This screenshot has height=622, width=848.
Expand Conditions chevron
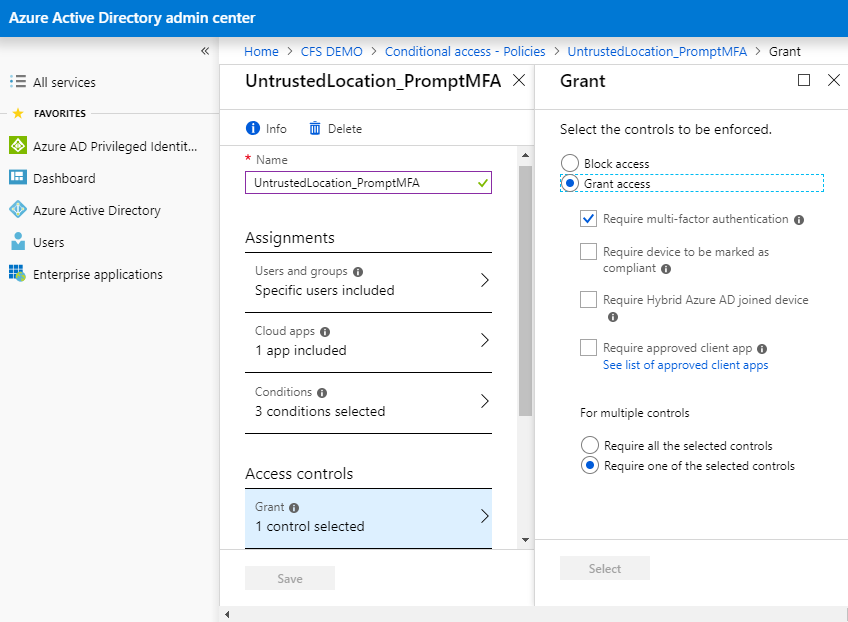pyautogui.click(x=485, y=401)
